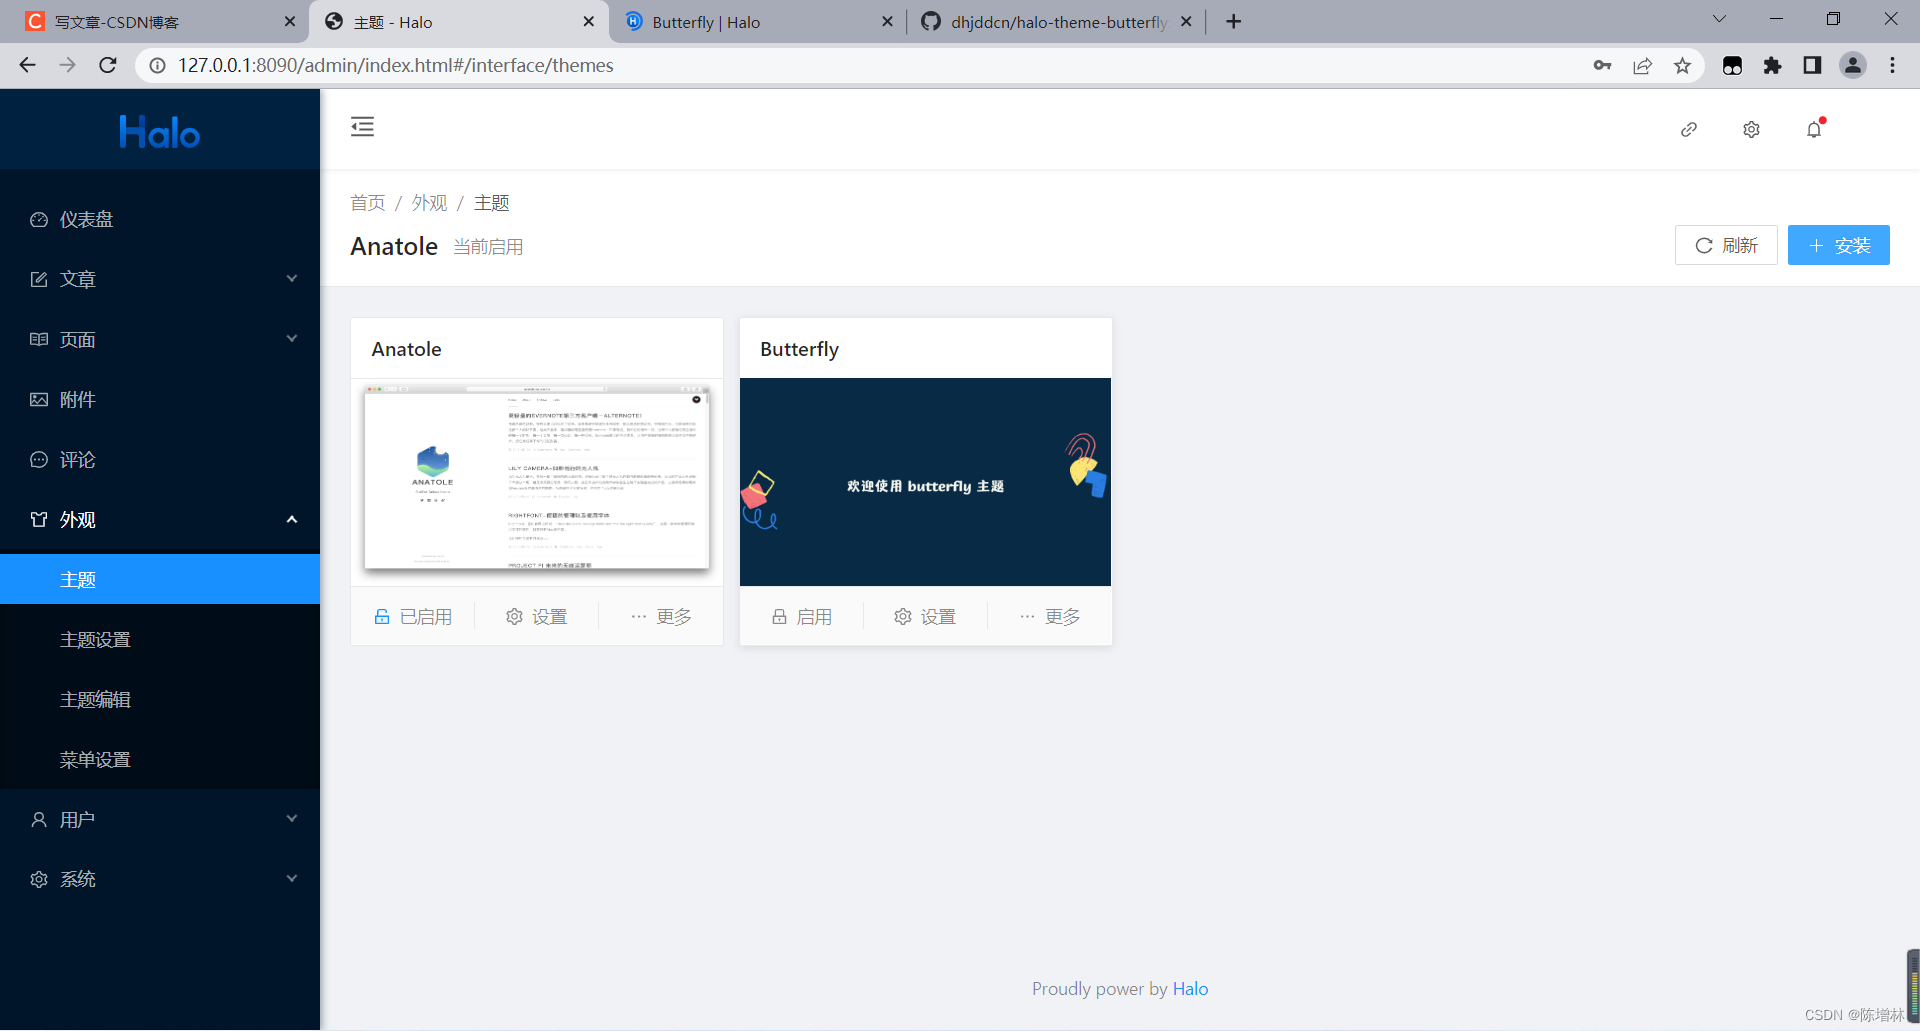This screenshot has width=1920, height=1031.
Task: Click the 系统 gear icon in the sidebar
Action: tap(39, 880)
